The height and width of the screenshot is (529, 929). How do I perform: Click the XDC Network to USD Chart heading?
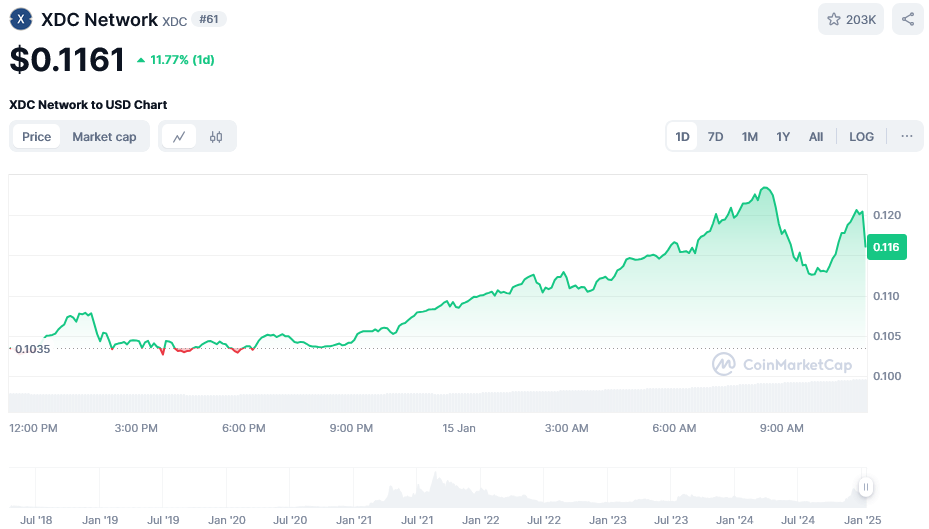[88, 105]
